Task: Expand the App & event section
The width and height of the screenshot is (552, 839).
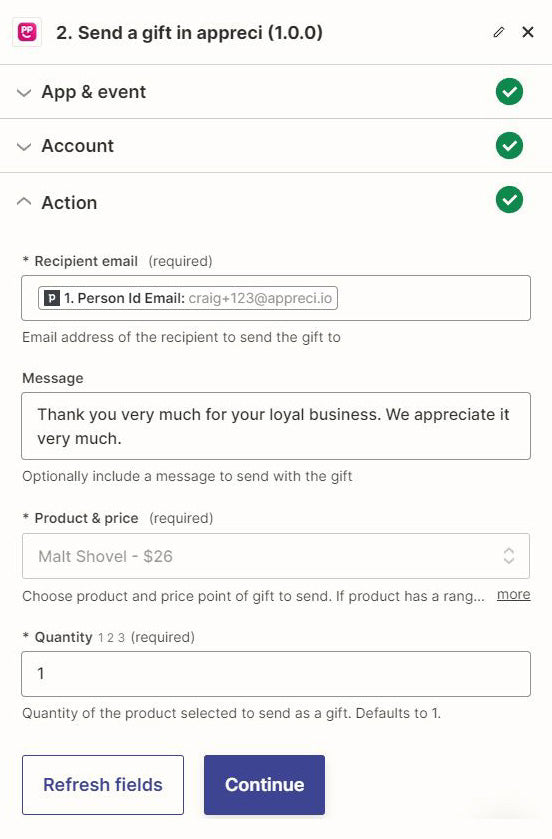Action: coord(24,93)
